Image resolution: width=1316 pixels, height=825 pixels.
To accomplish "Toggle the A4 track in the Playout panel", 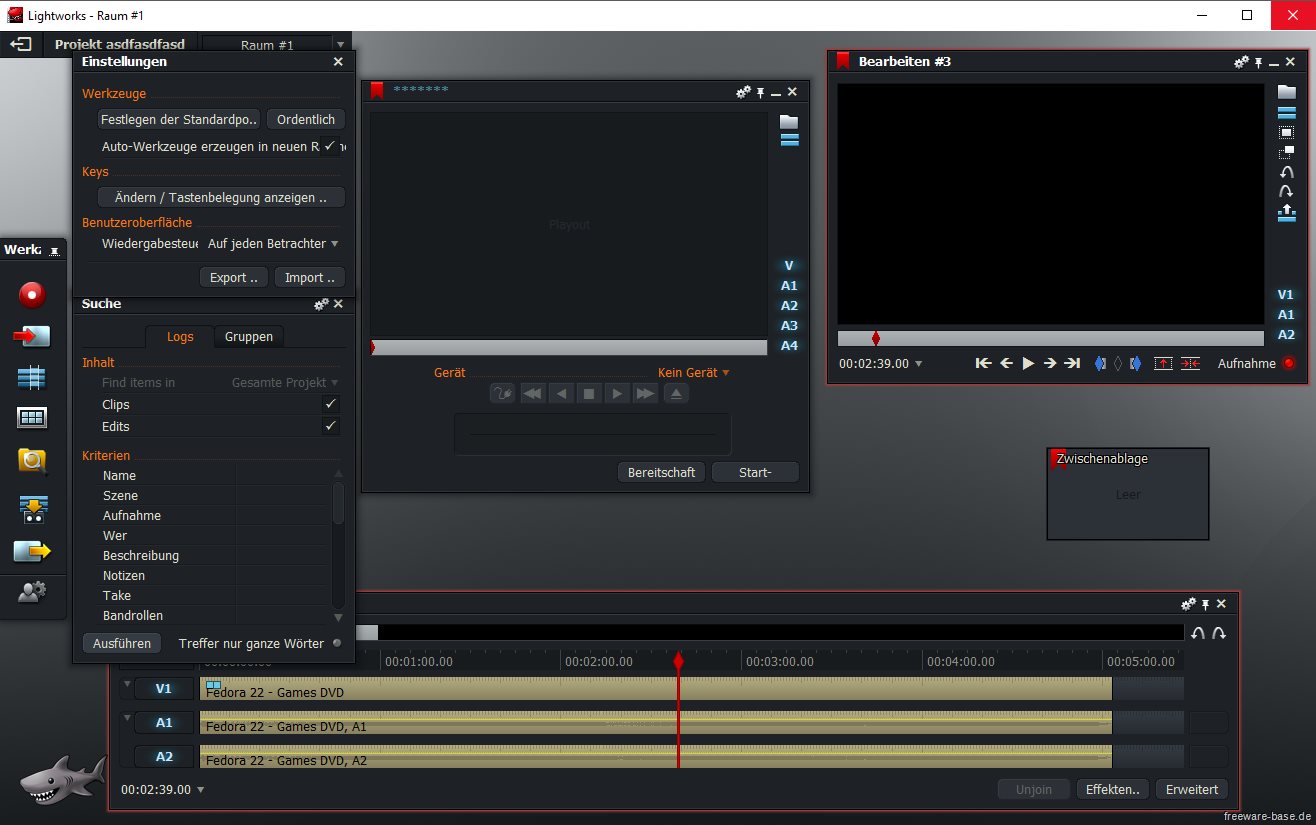I will pyautogui.click(x=789, y=346).
